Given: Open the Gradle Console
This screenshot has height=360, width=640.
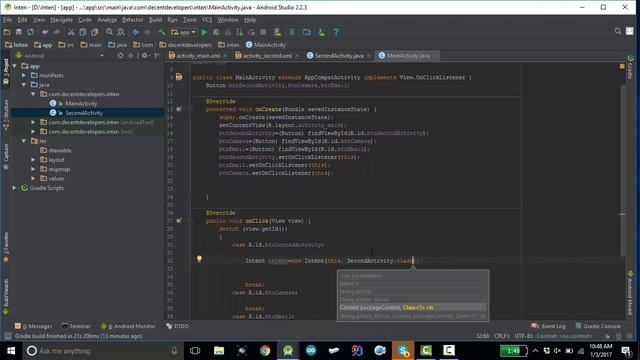Looking at the screenshot, I should click(598, 326).
